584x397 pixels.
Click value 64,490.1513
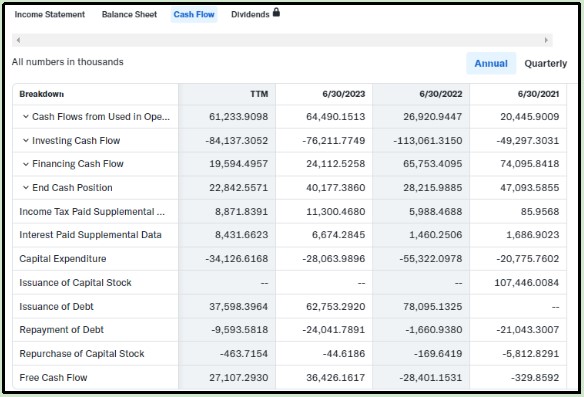coord(336,117)
